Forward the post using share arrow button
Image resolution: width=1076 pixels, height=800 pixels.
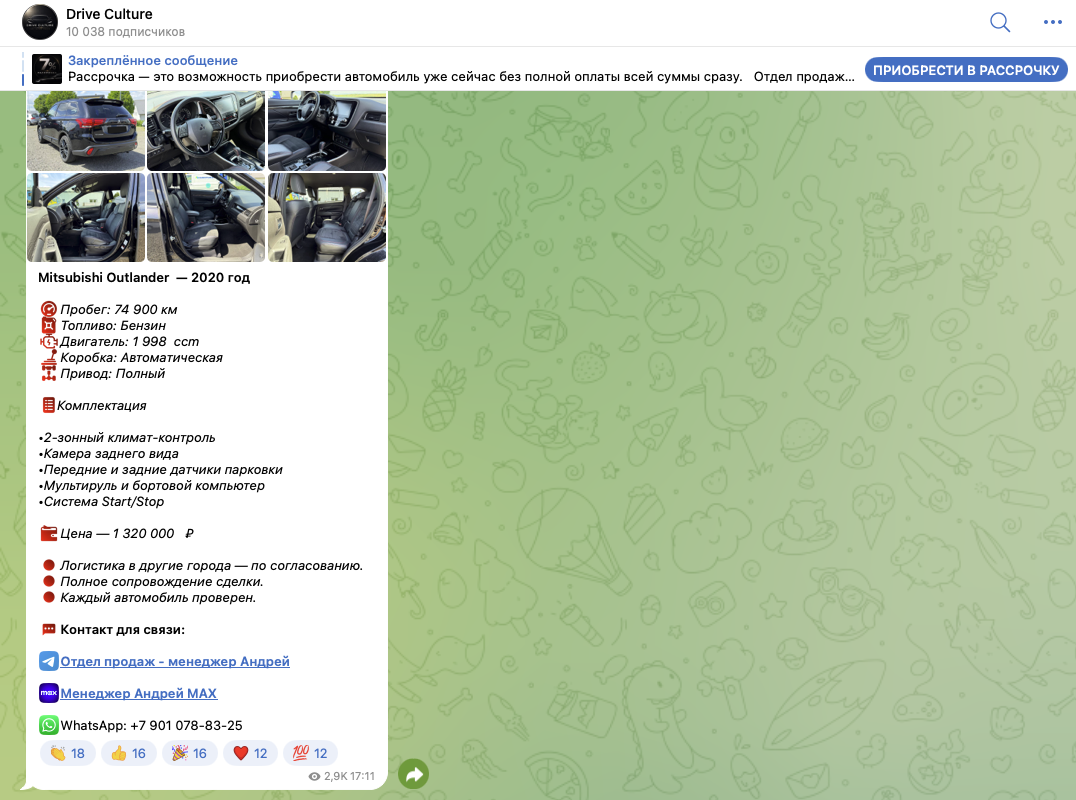413,775
